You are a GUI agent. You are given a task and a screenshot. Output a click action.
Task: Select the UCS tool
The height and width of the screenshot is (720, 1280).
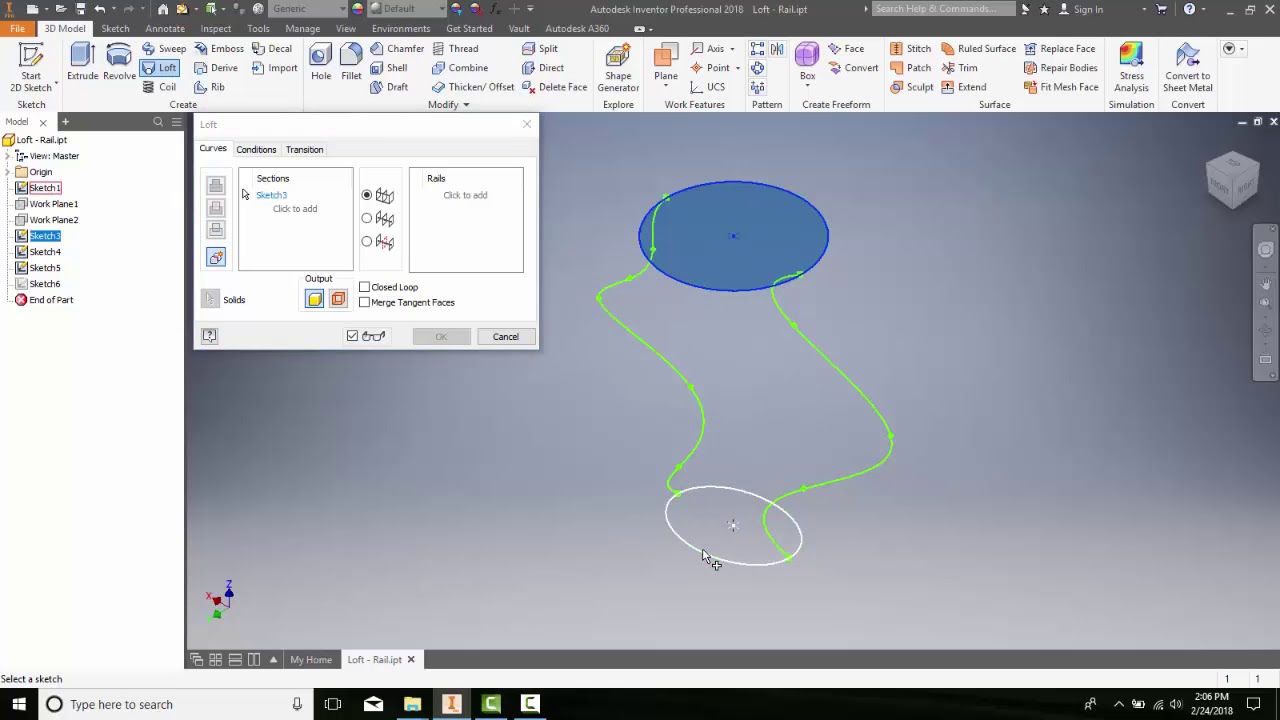pos(707,87)
